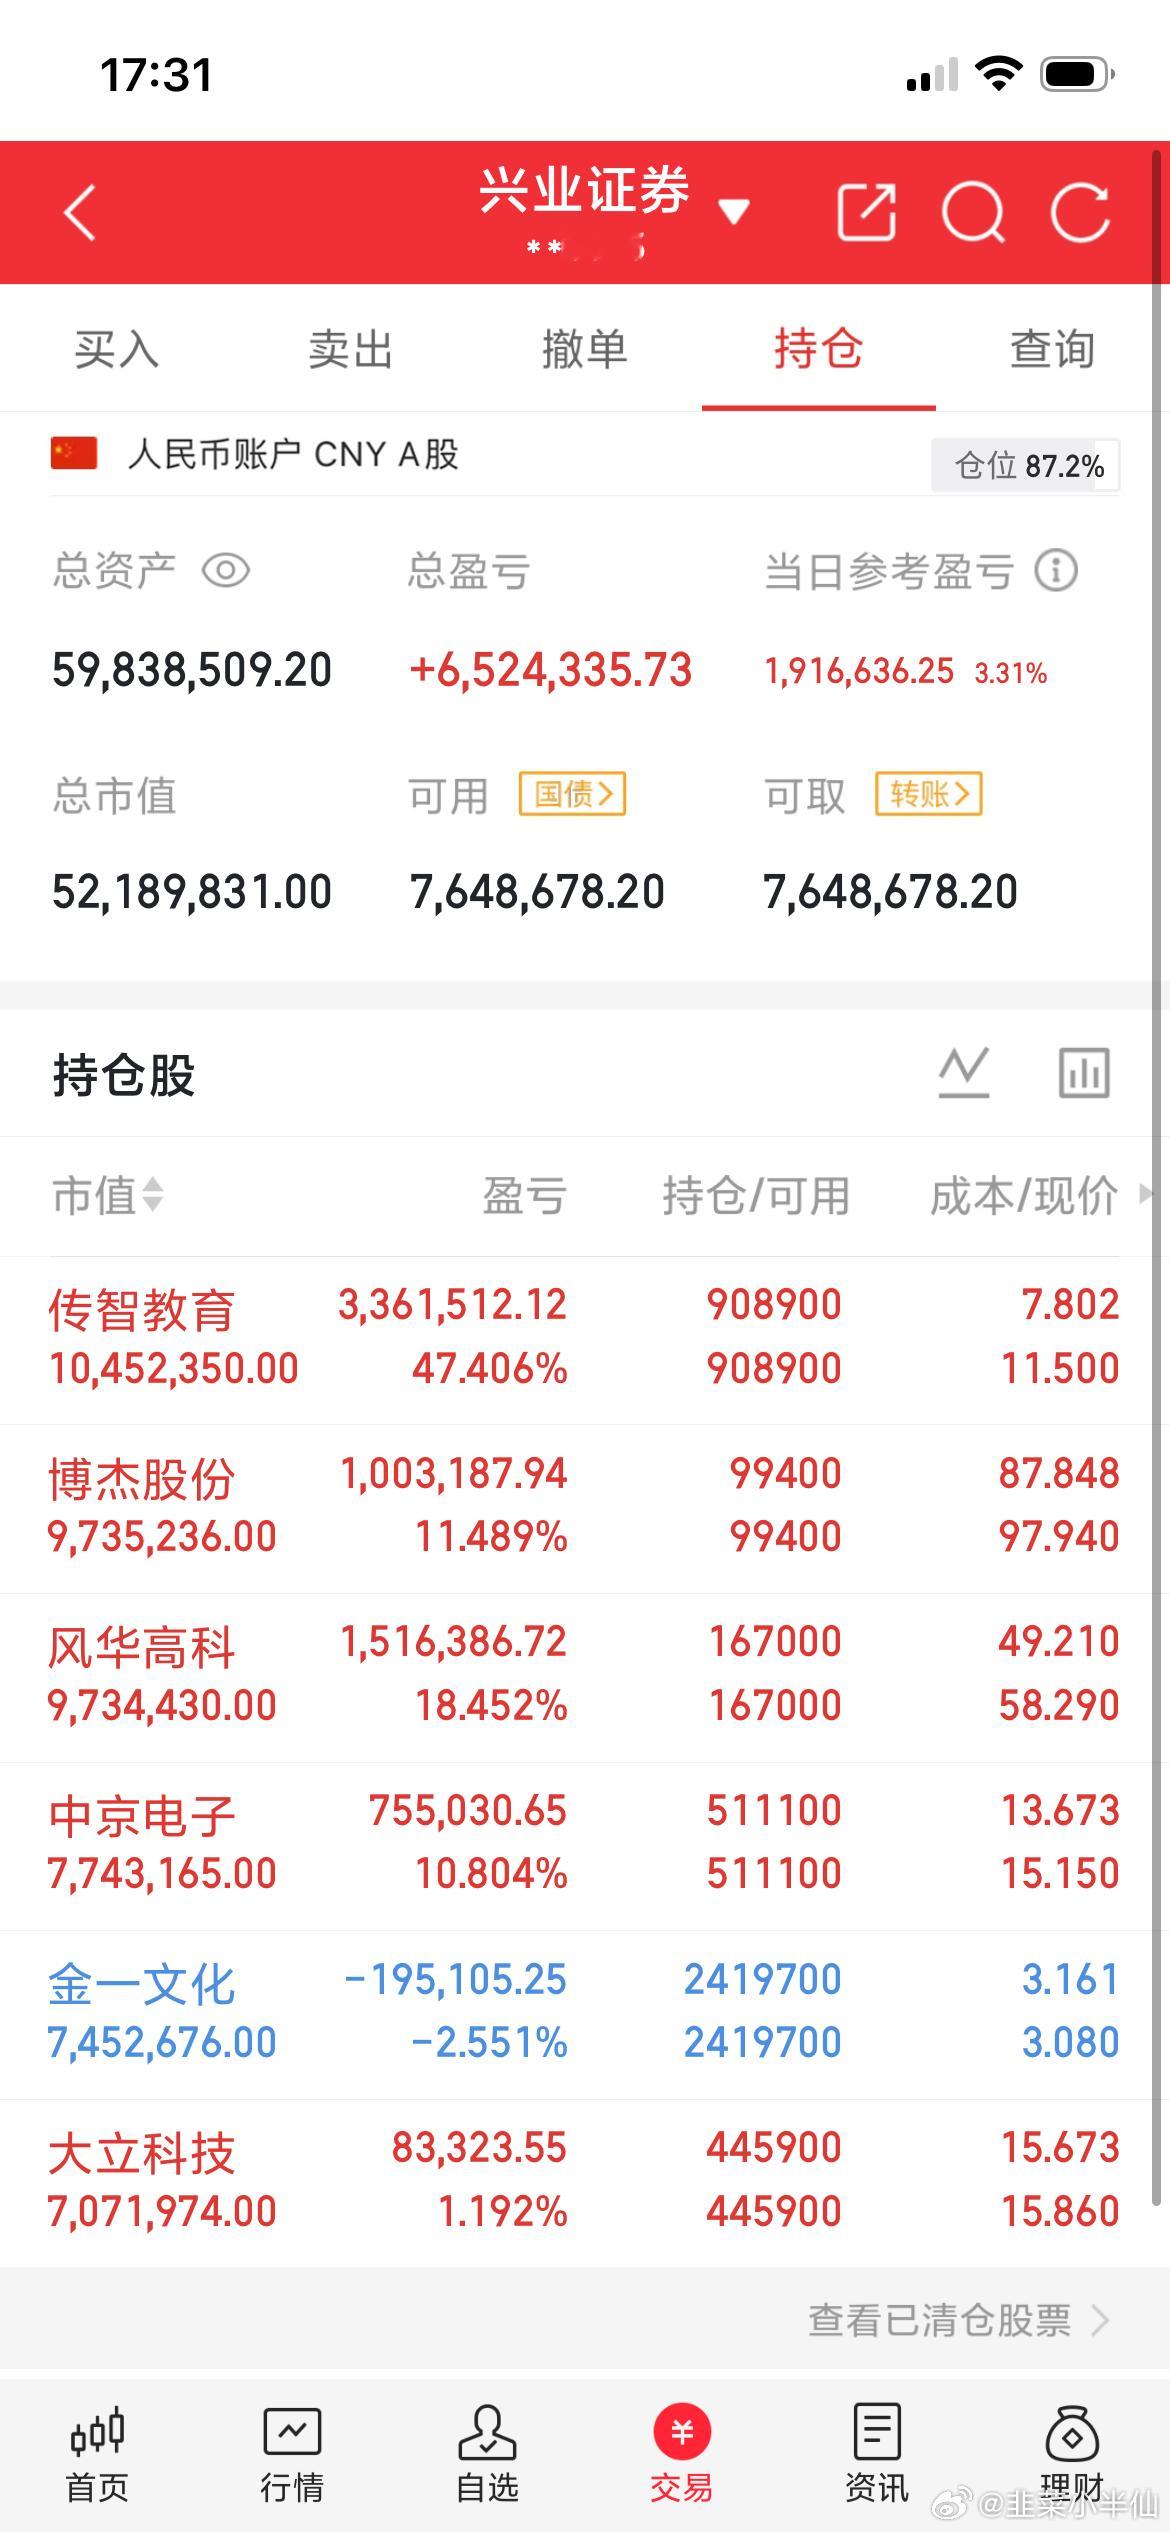Screen dimensions: 1170x2532
Task: Tap the info icon beside 当日参考盈亏
Action: click(1056, 571)
